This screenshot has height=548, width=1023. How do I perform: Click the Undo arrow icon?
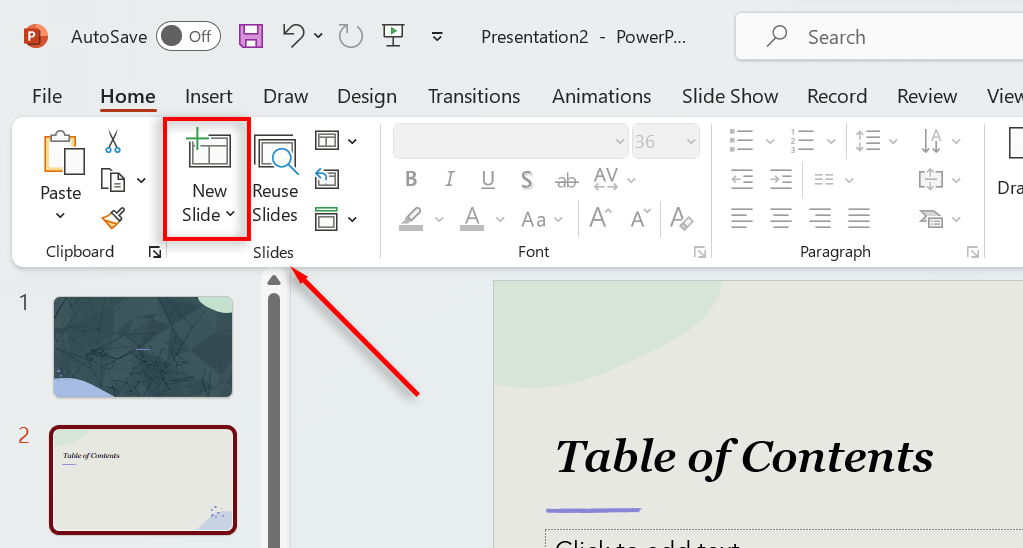coord(293,37)
